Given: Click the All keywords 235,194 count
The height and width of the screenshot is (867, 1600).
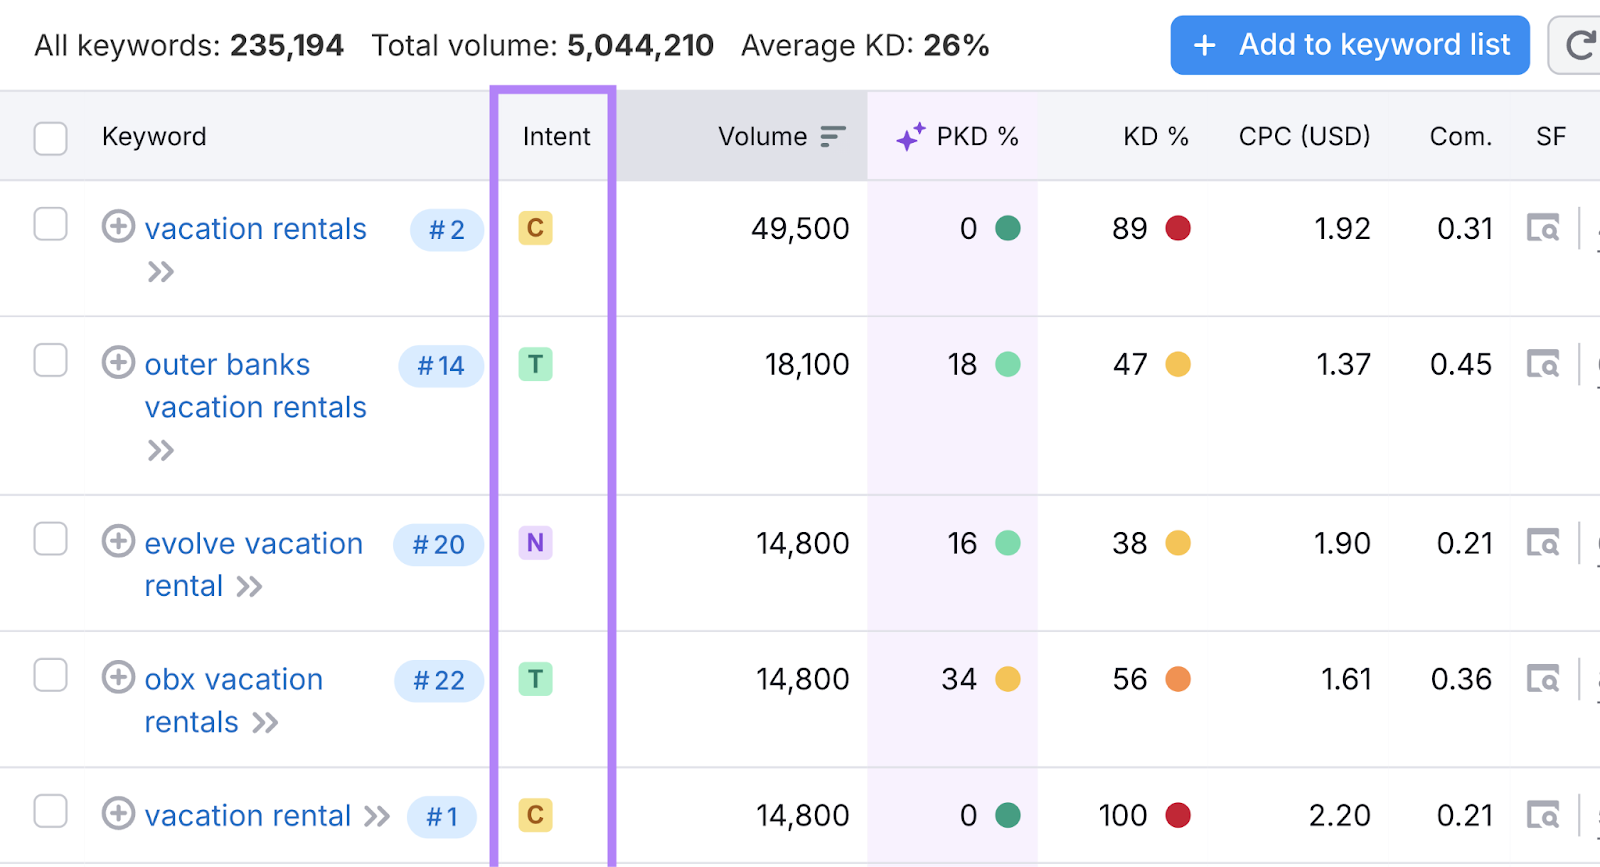Looking at the screenshot, I should pos(287,46).
